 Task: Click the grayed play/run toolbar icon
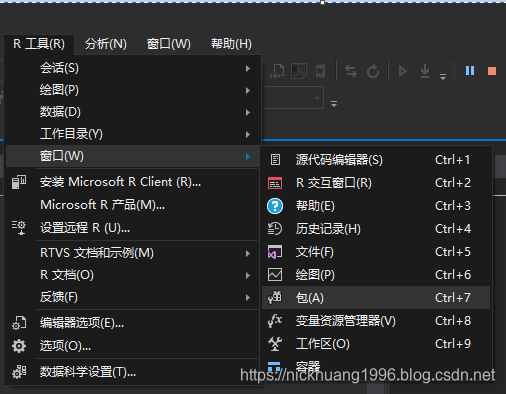click(x=402, y=71)
